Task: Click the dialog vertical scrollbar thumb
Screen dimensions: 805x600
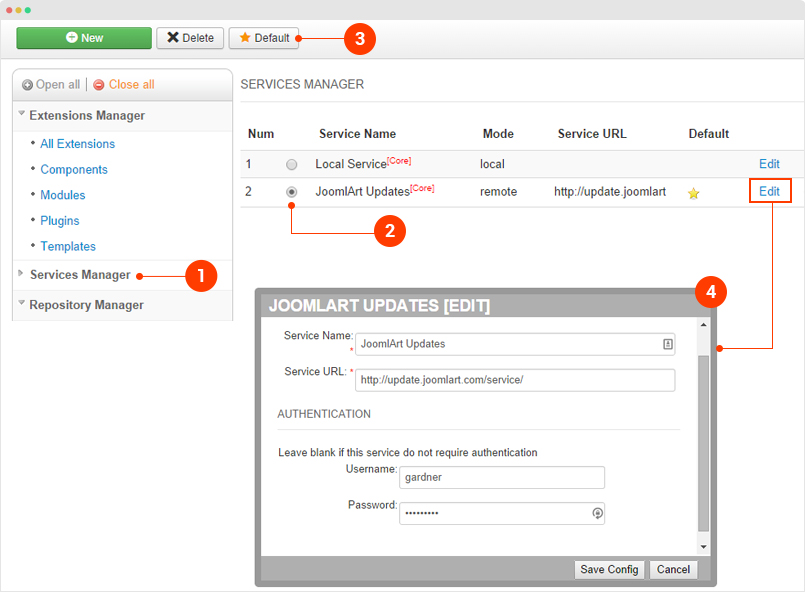Action: click(x=703, y=444)
